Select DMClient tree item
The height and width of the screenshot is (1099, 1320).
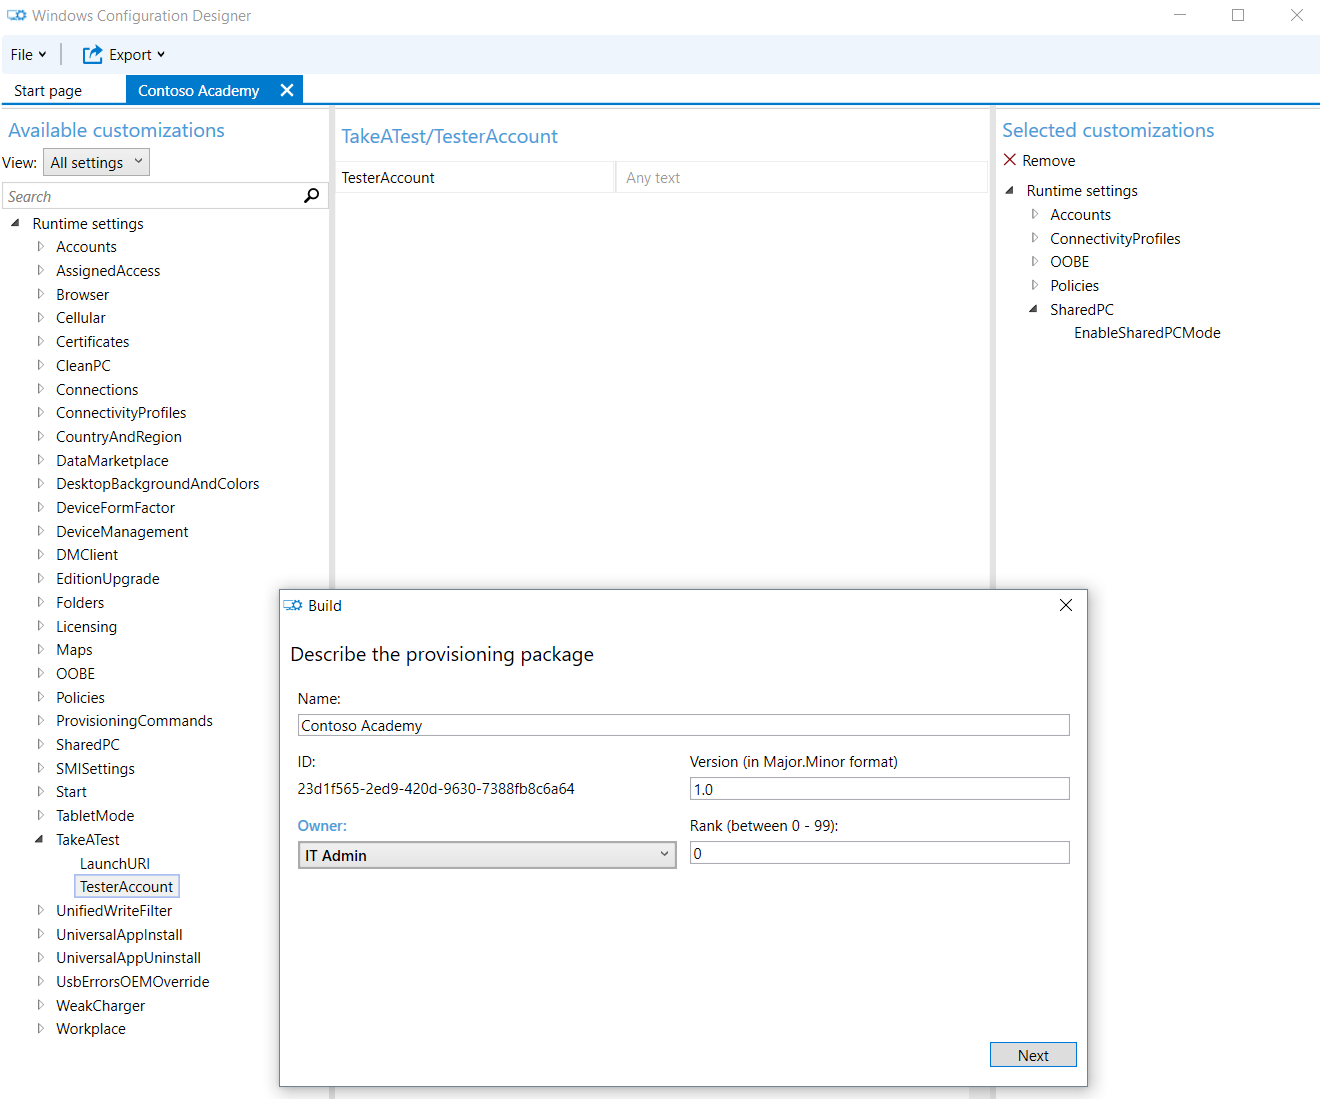click(x=87, y=555)
